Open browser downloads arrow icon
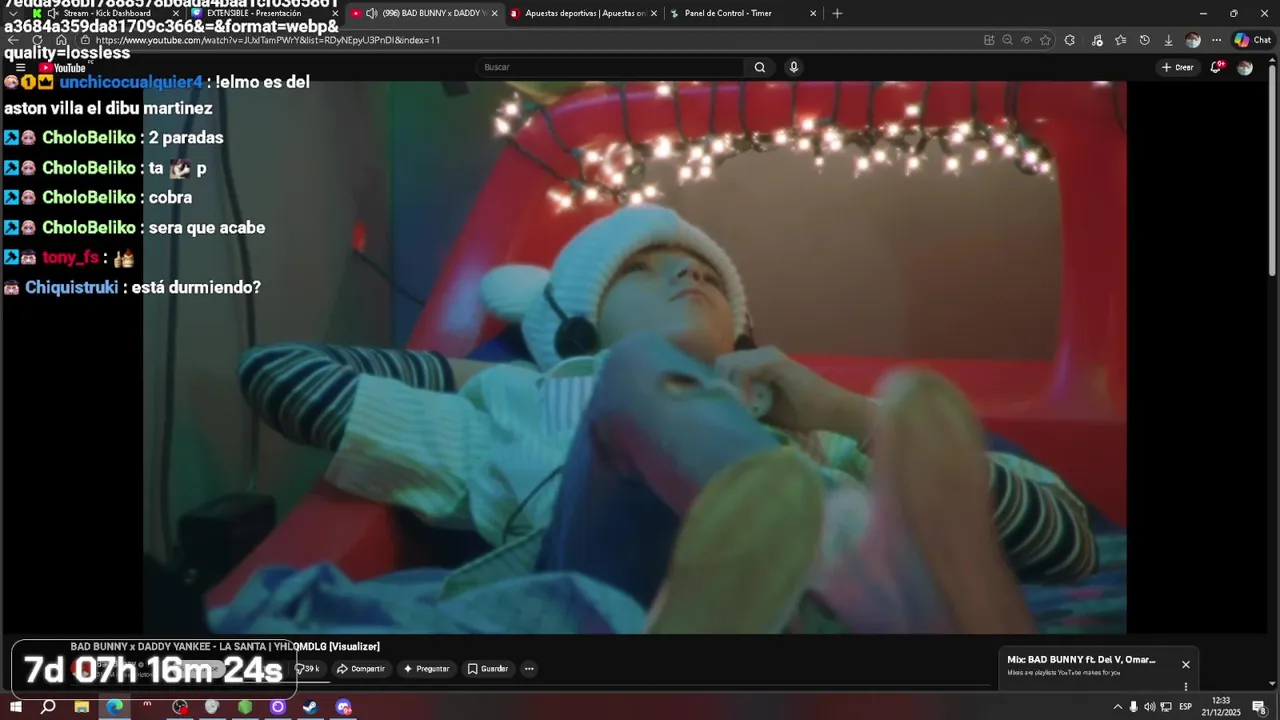The image size is (1280, 720). point(1168,40)
